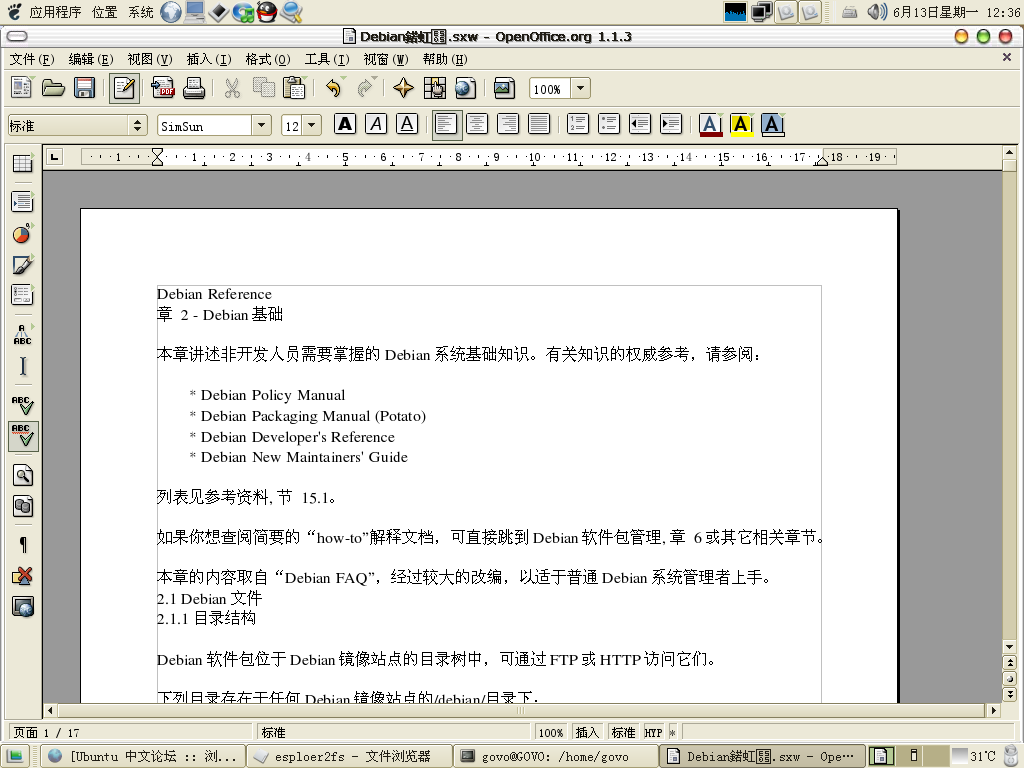The height and width of the screenshot is (768, 1024).
Task: Run spellcheck from side toolbar
Action: (23, 405)
